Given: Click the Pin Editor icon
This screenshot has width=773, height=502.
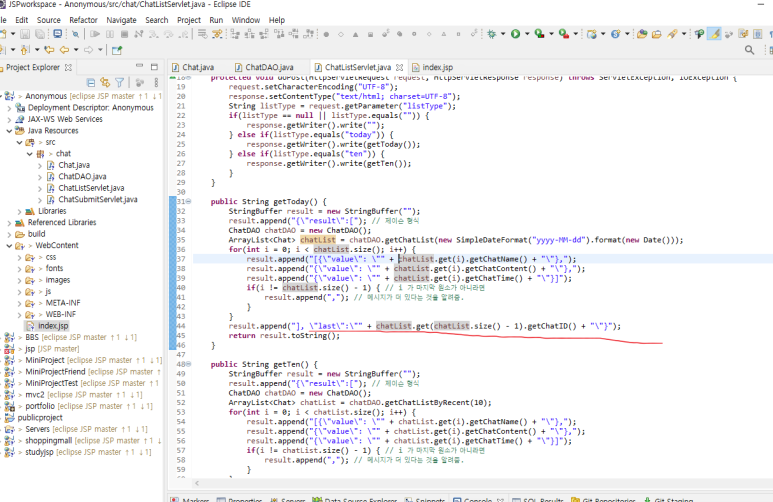Looking at the screenshot, I should [x=117, y=50].
